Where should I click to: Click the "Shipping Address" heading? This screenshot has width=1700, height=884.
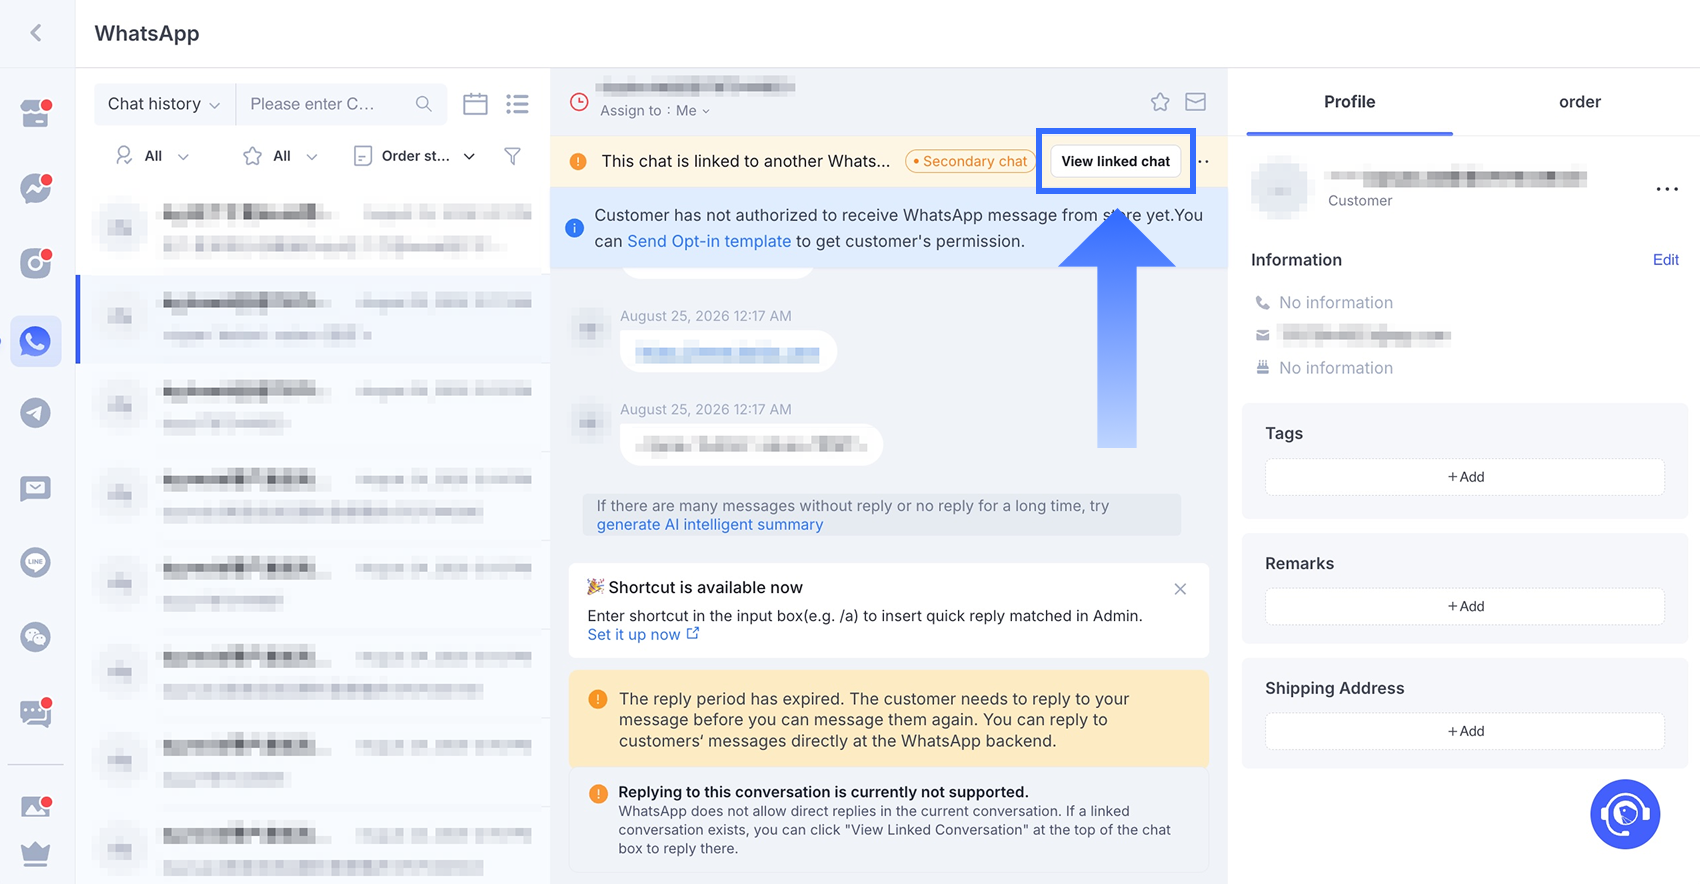coord(1334,688)
